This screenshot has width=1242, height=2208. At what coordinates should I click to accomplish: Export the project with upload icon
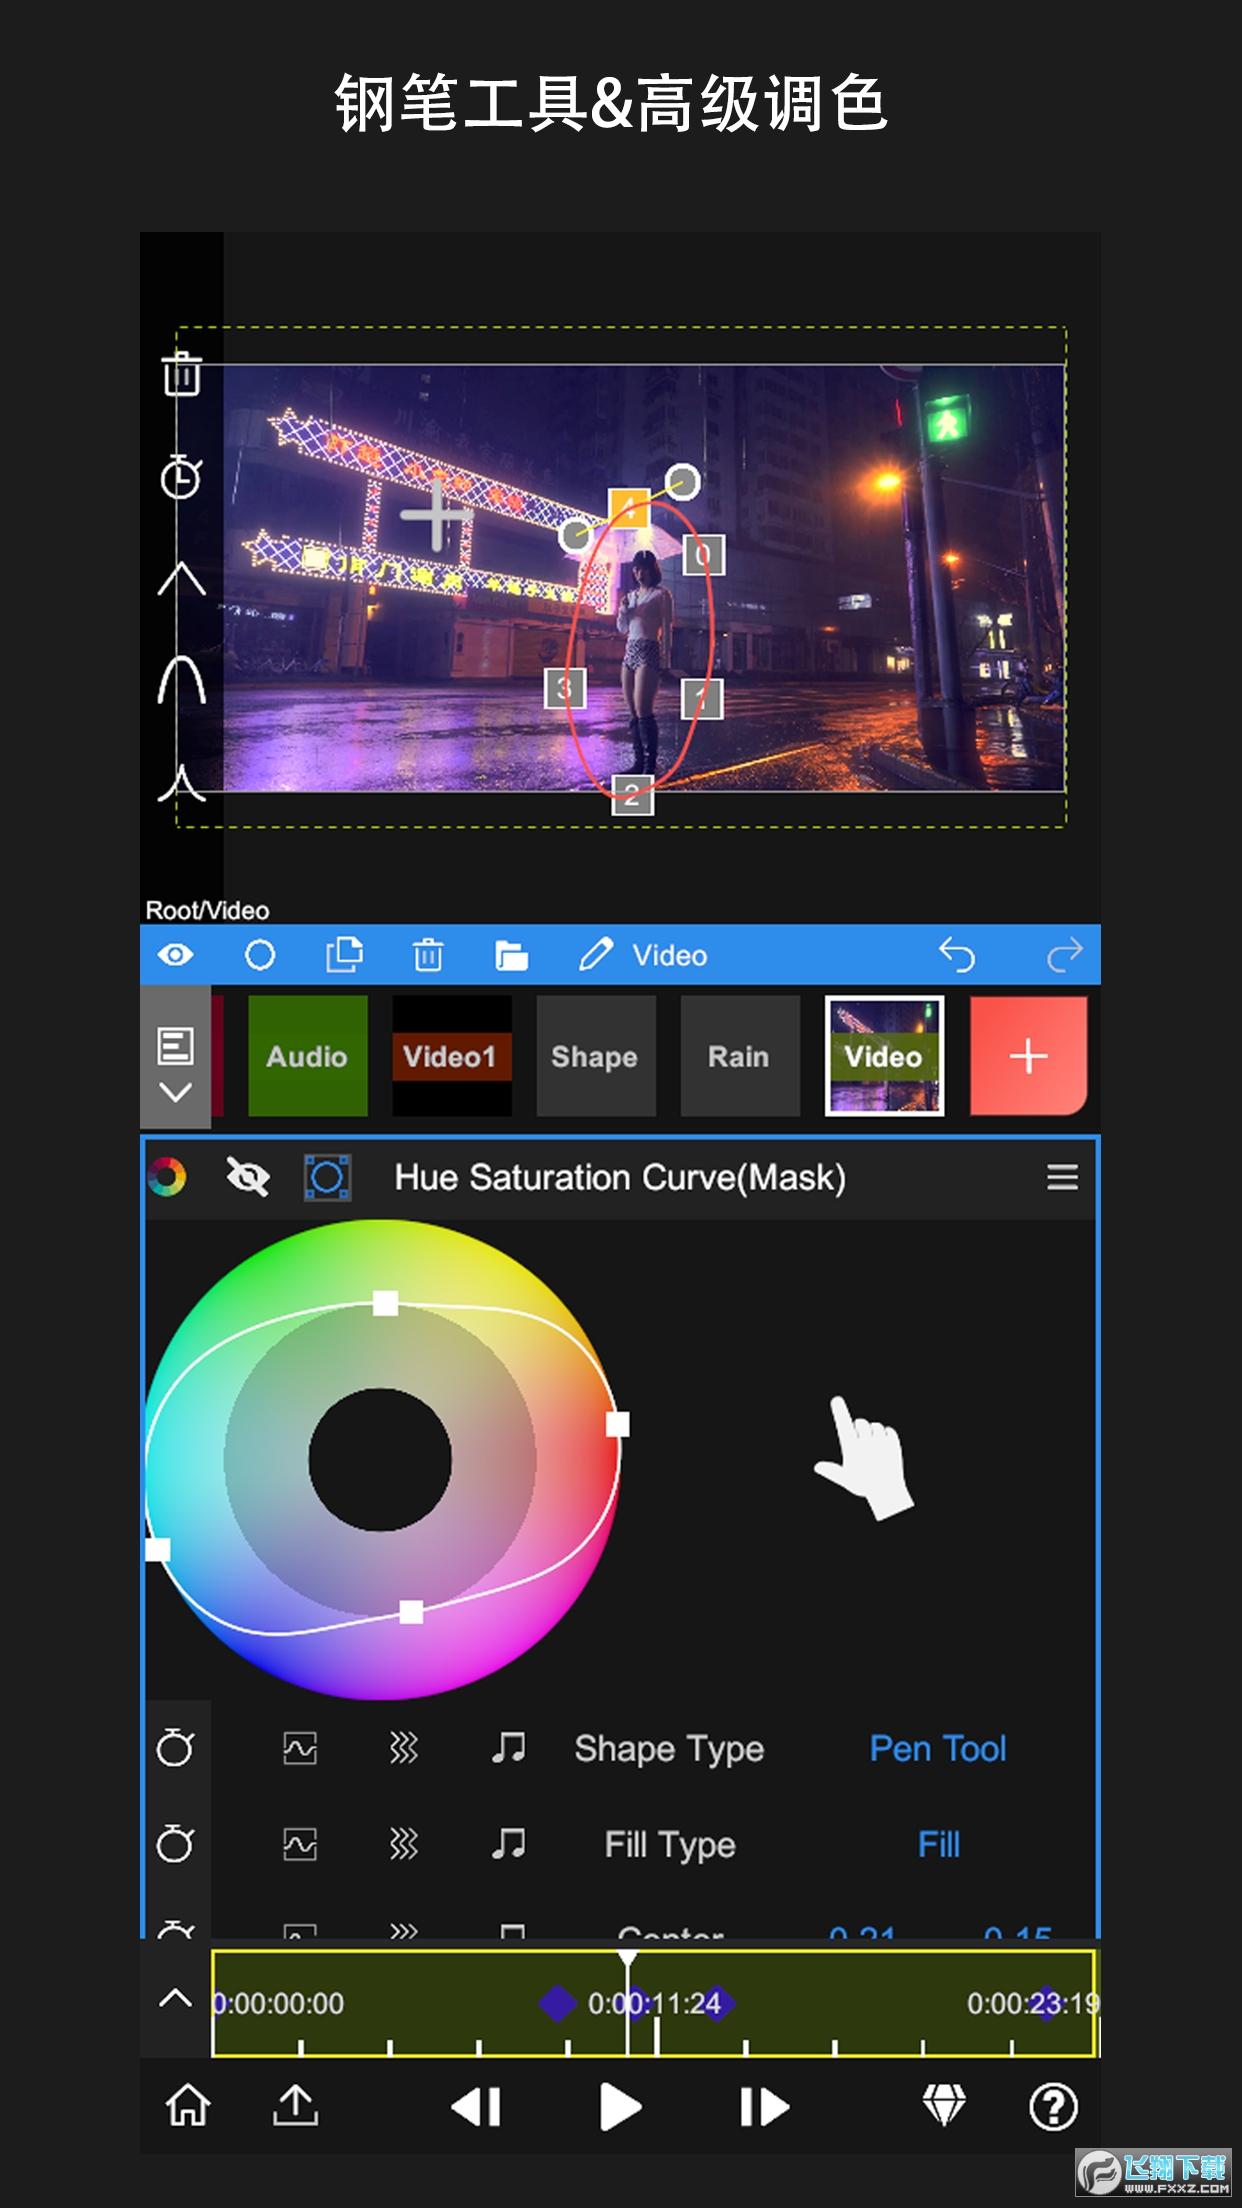coord(296,2105)
